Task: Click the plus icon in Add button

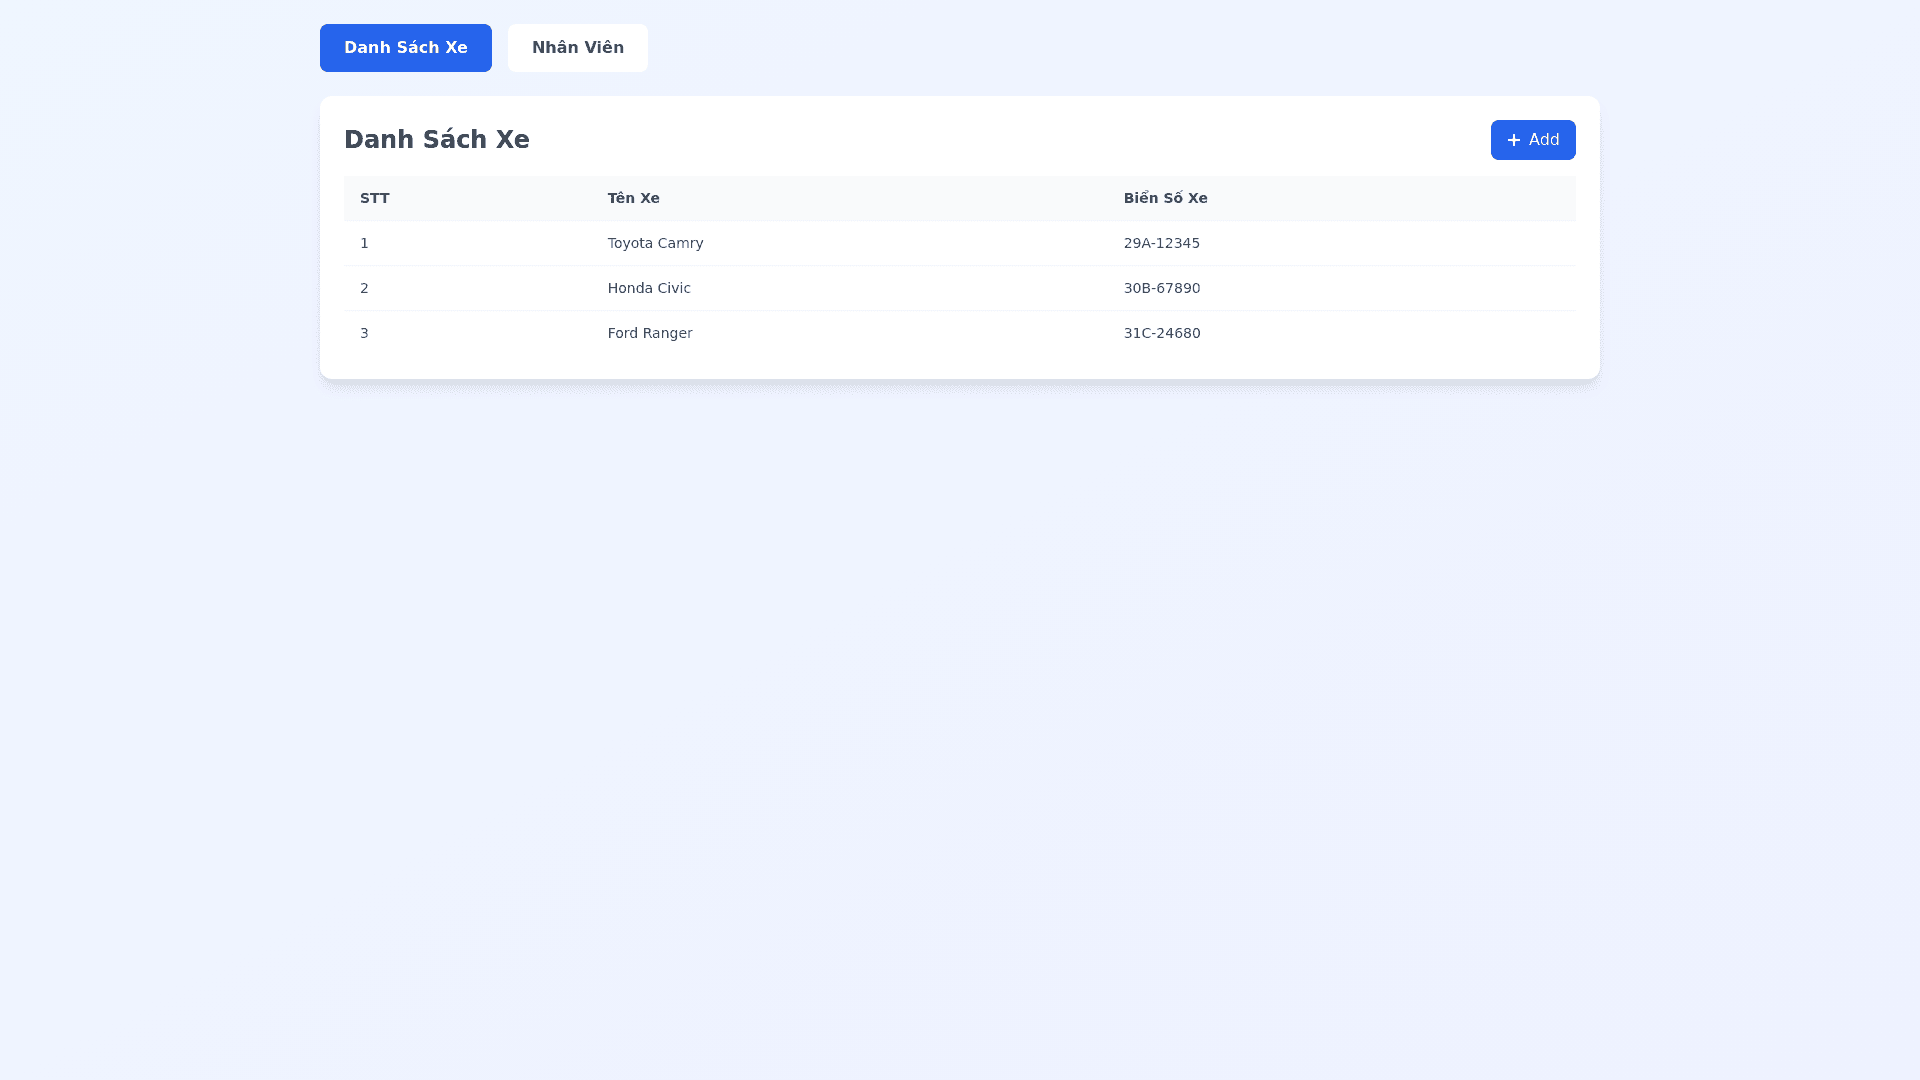Action: coord(1513,140)
